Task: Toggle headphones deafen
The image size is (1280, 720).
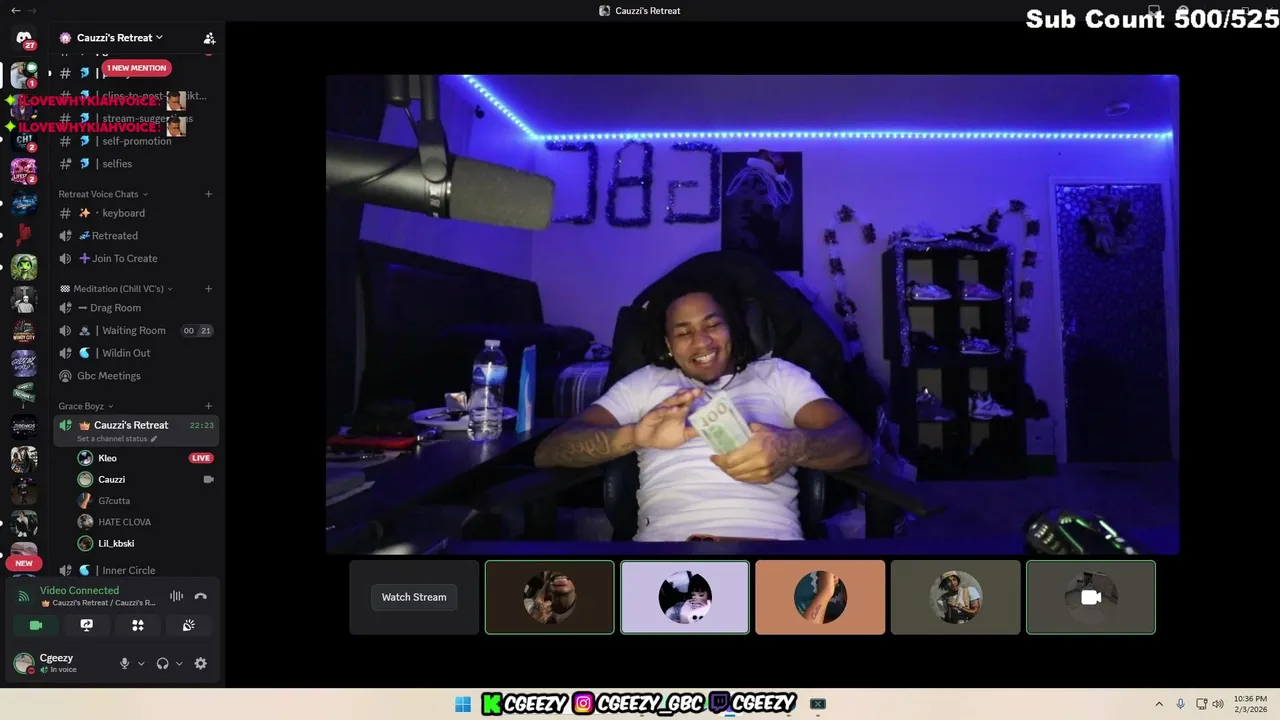Action: pyautogui.click(x=162, y=663)
